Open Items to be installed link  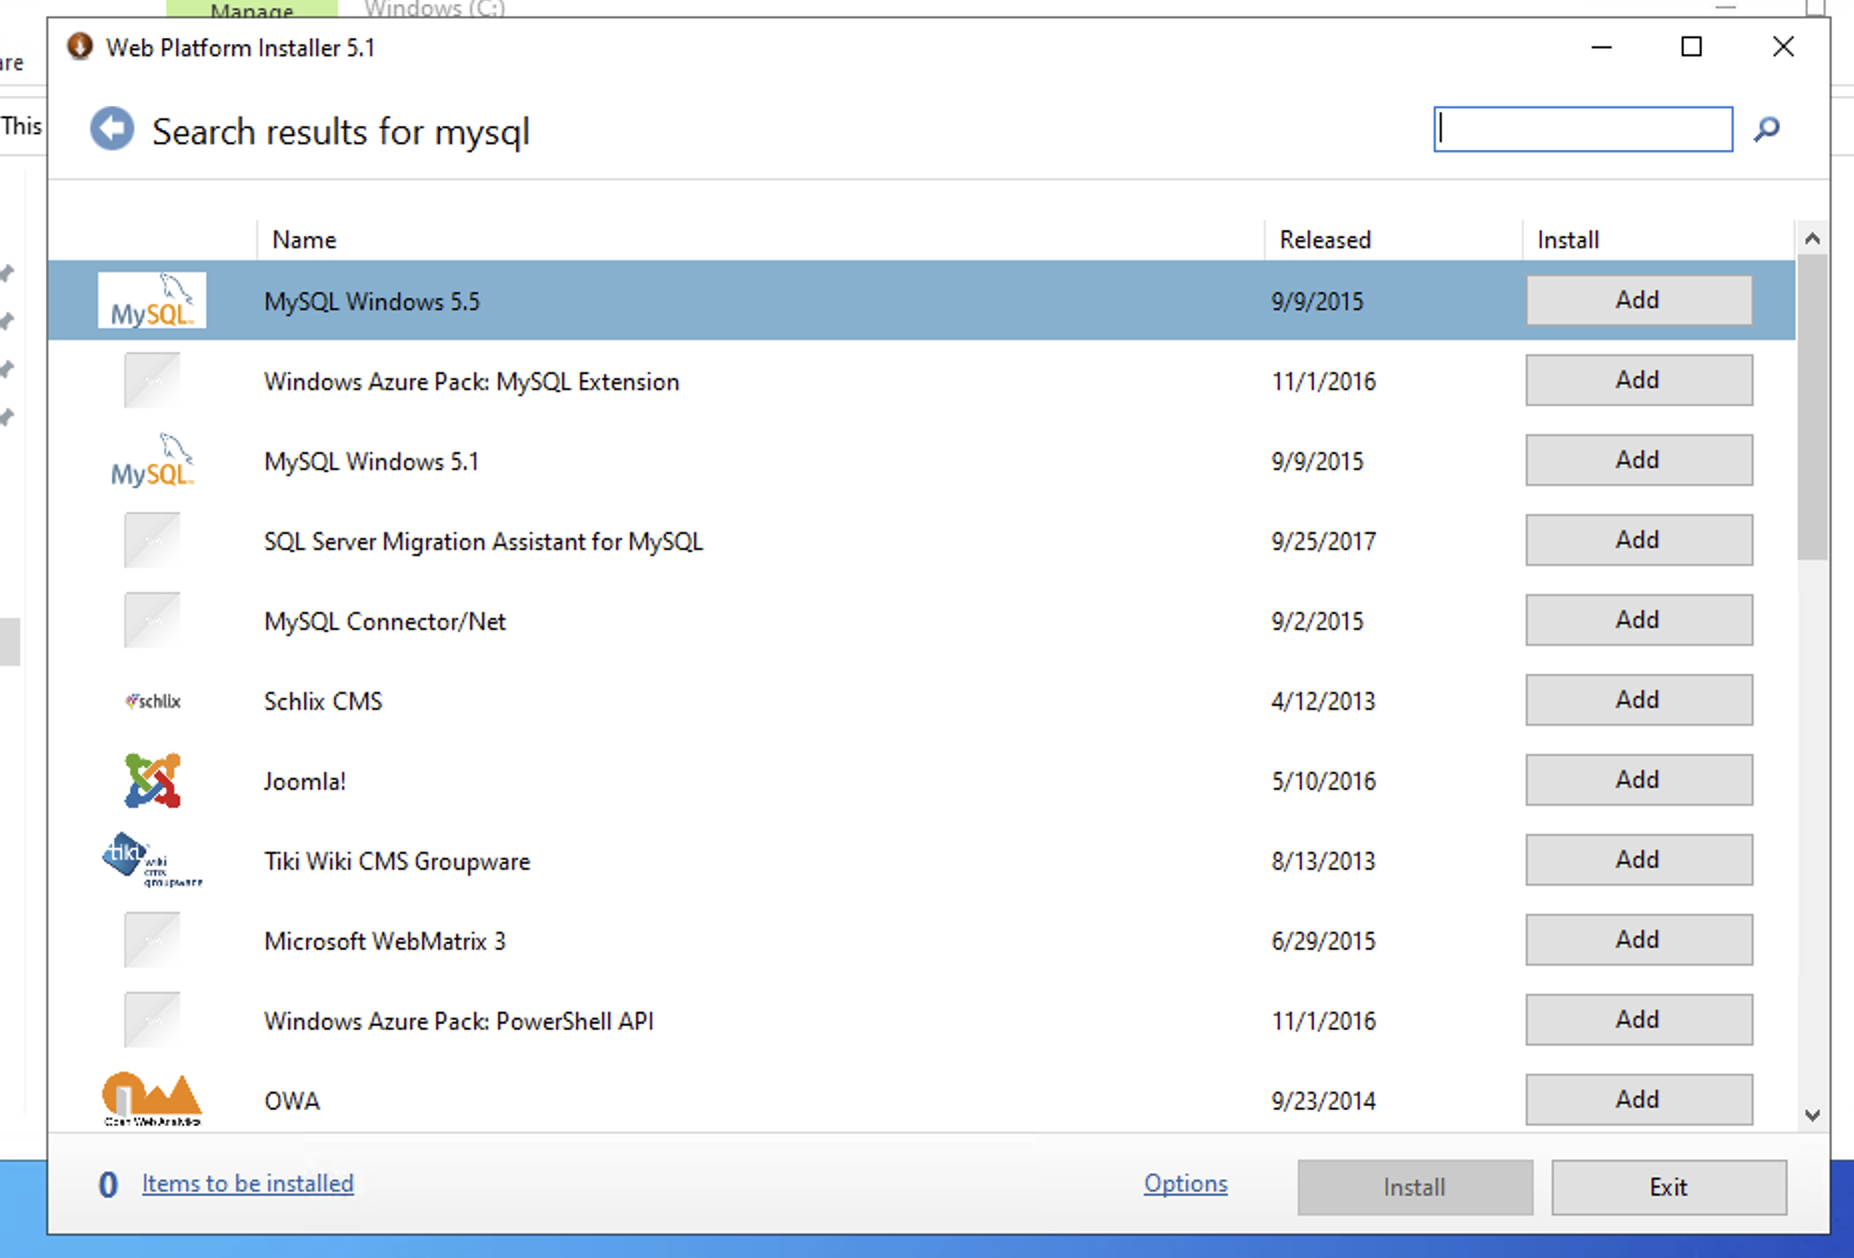pyautogui.click(x=248, y=1183)
